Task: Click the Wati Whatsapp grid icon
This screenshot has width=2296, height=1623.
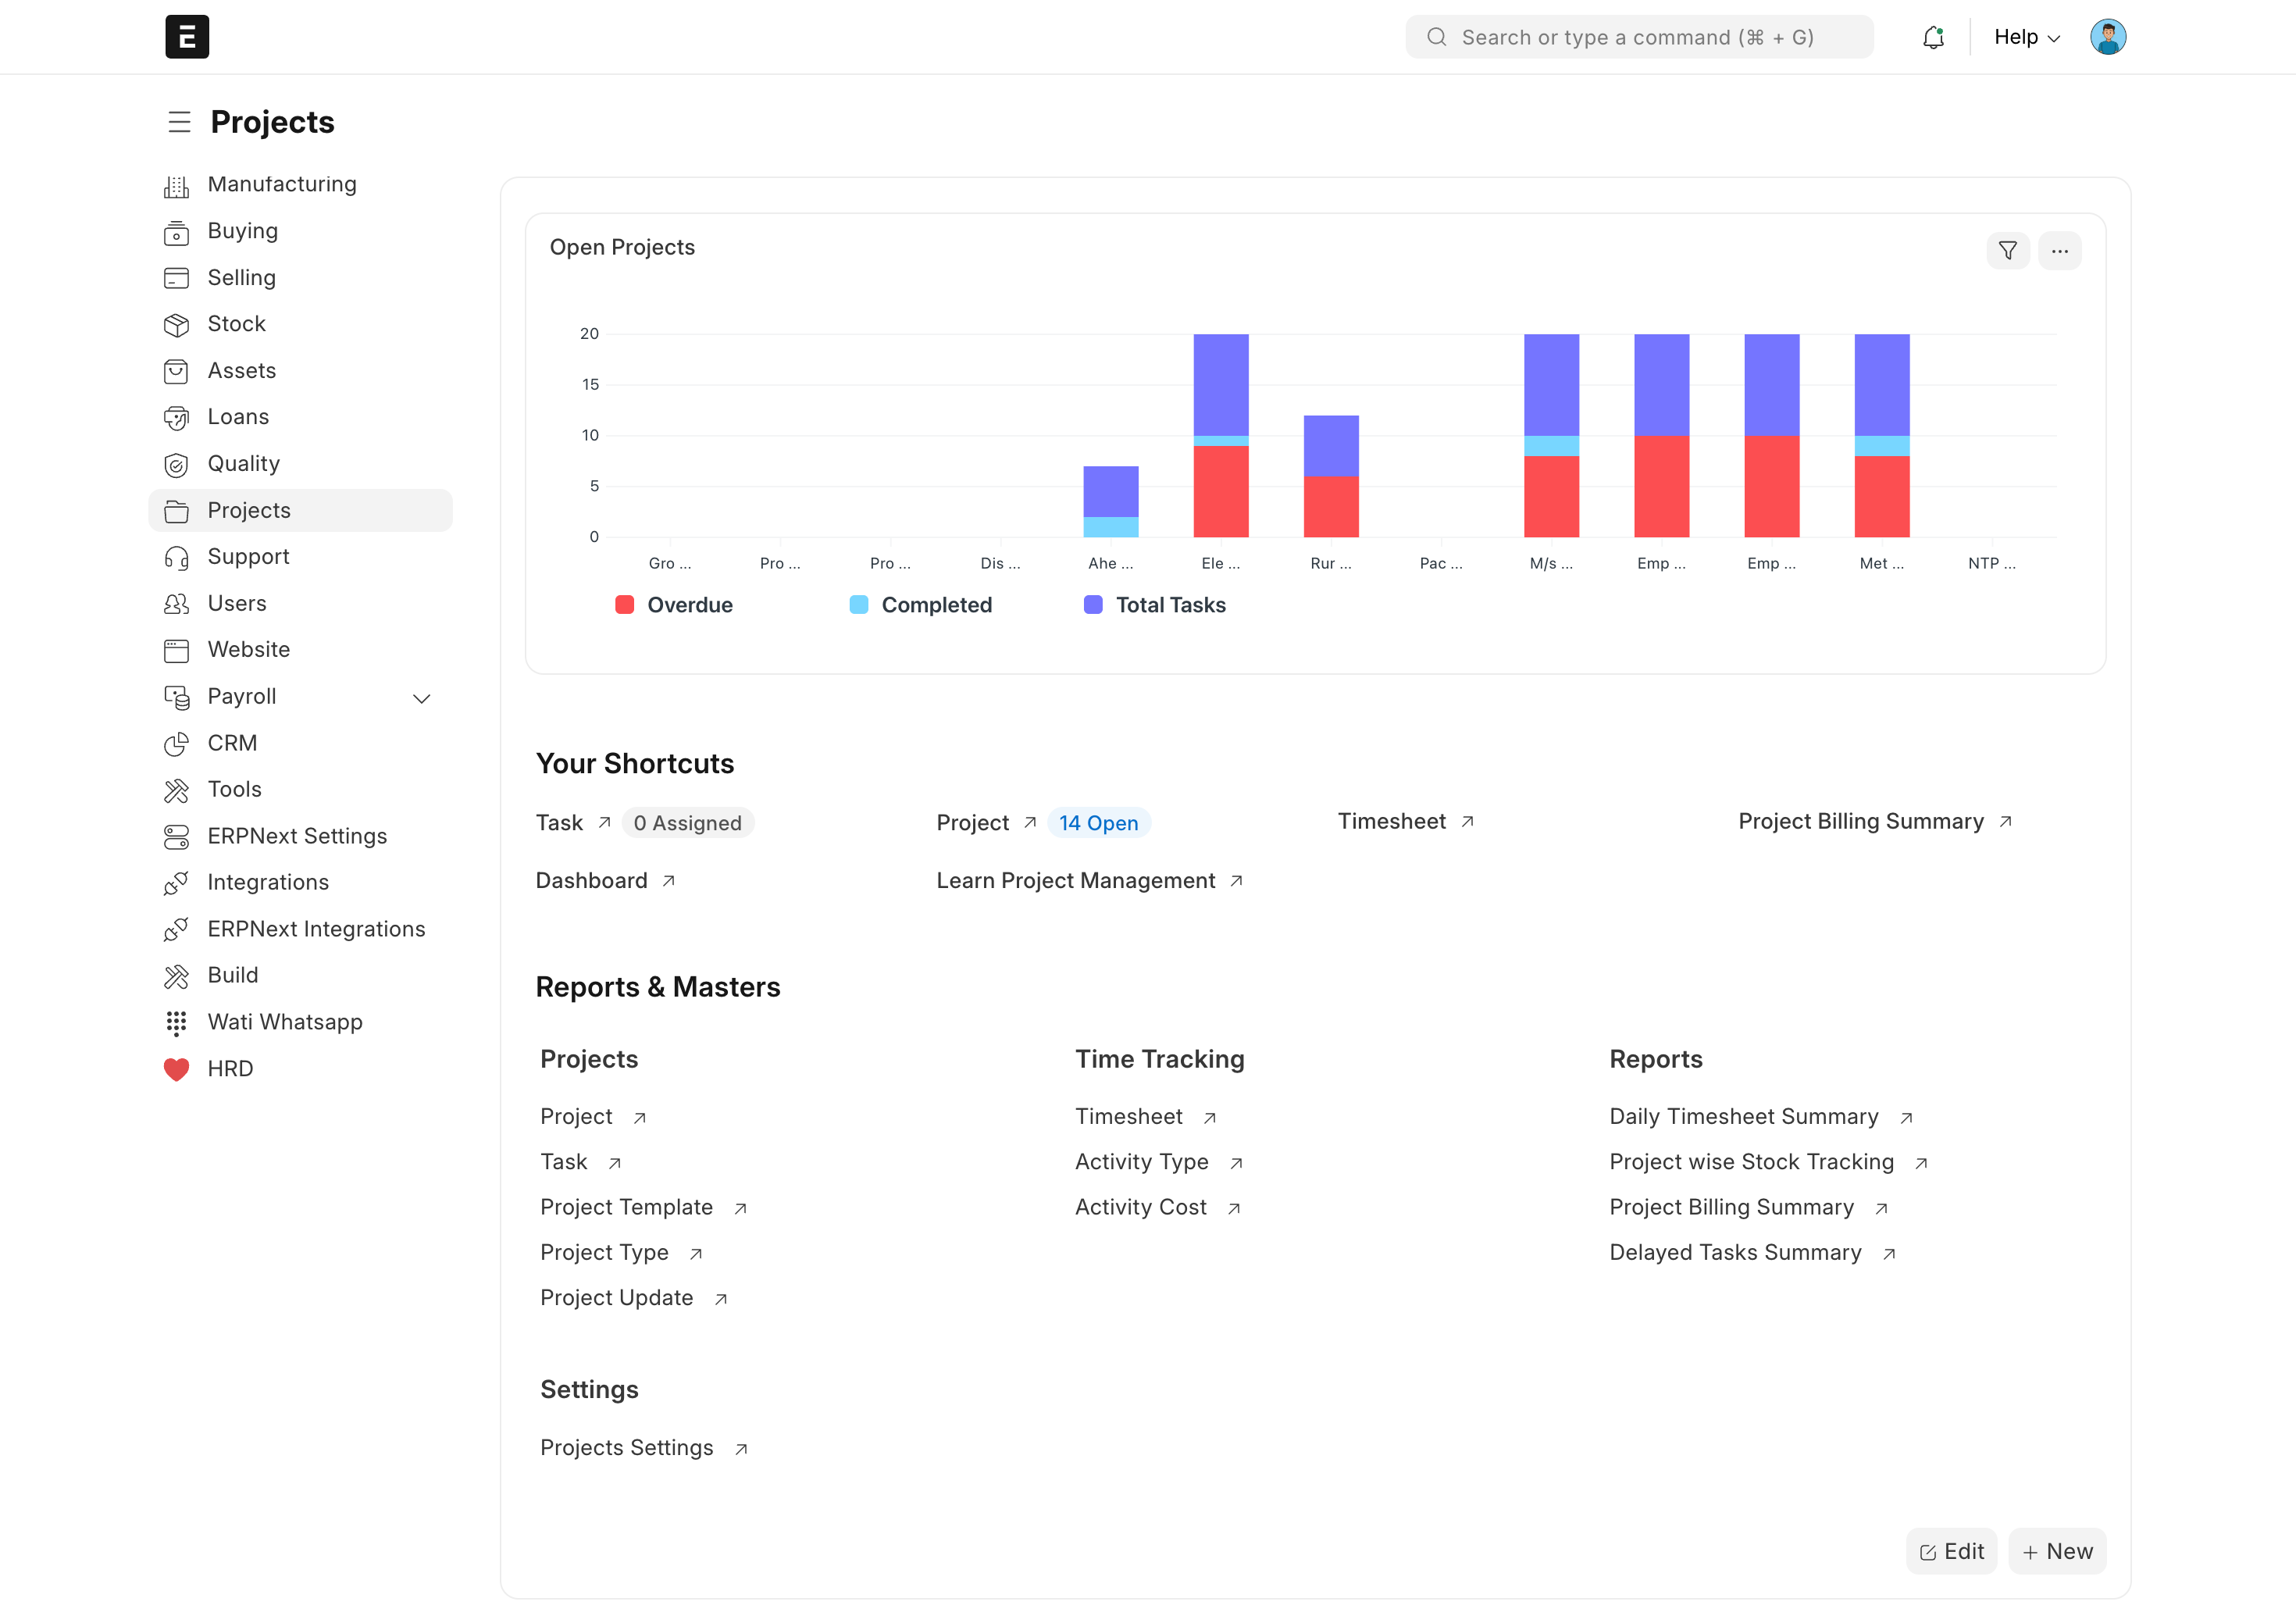Action: (x=176, y=1022)
